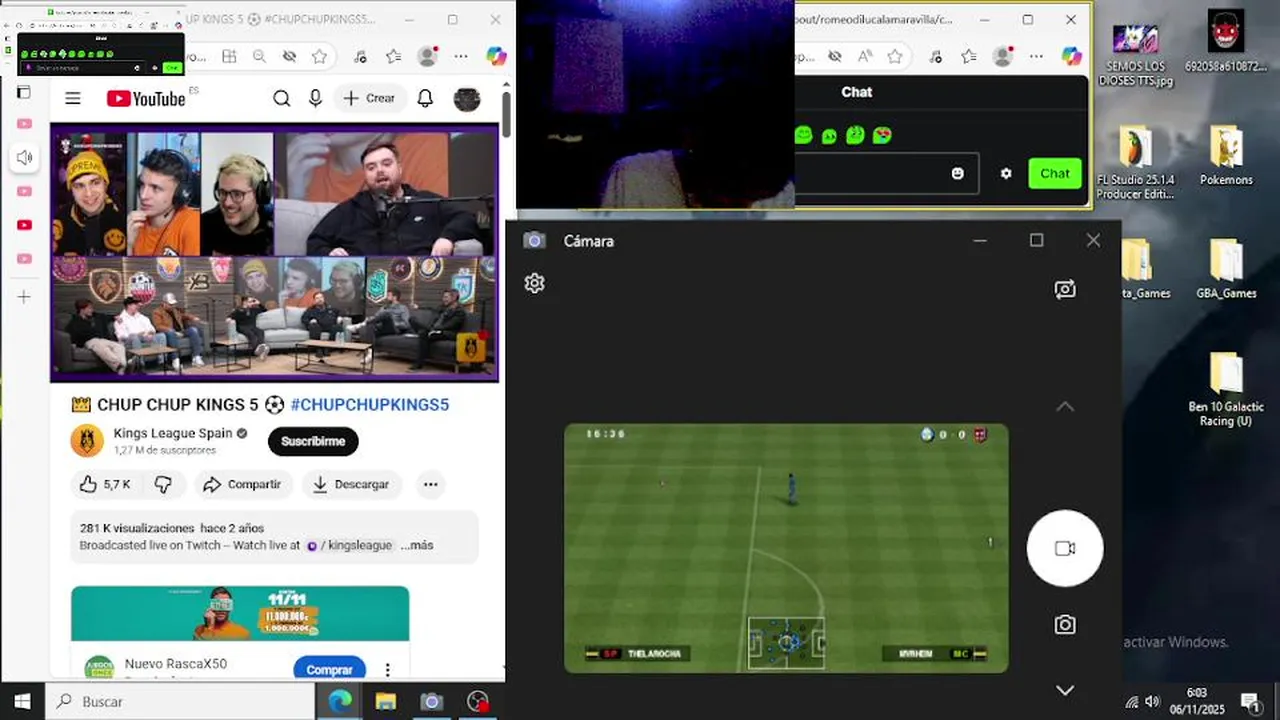Open FL Studio desktop shortcut
1280x720 pixels.
[x=1135, y=162]
